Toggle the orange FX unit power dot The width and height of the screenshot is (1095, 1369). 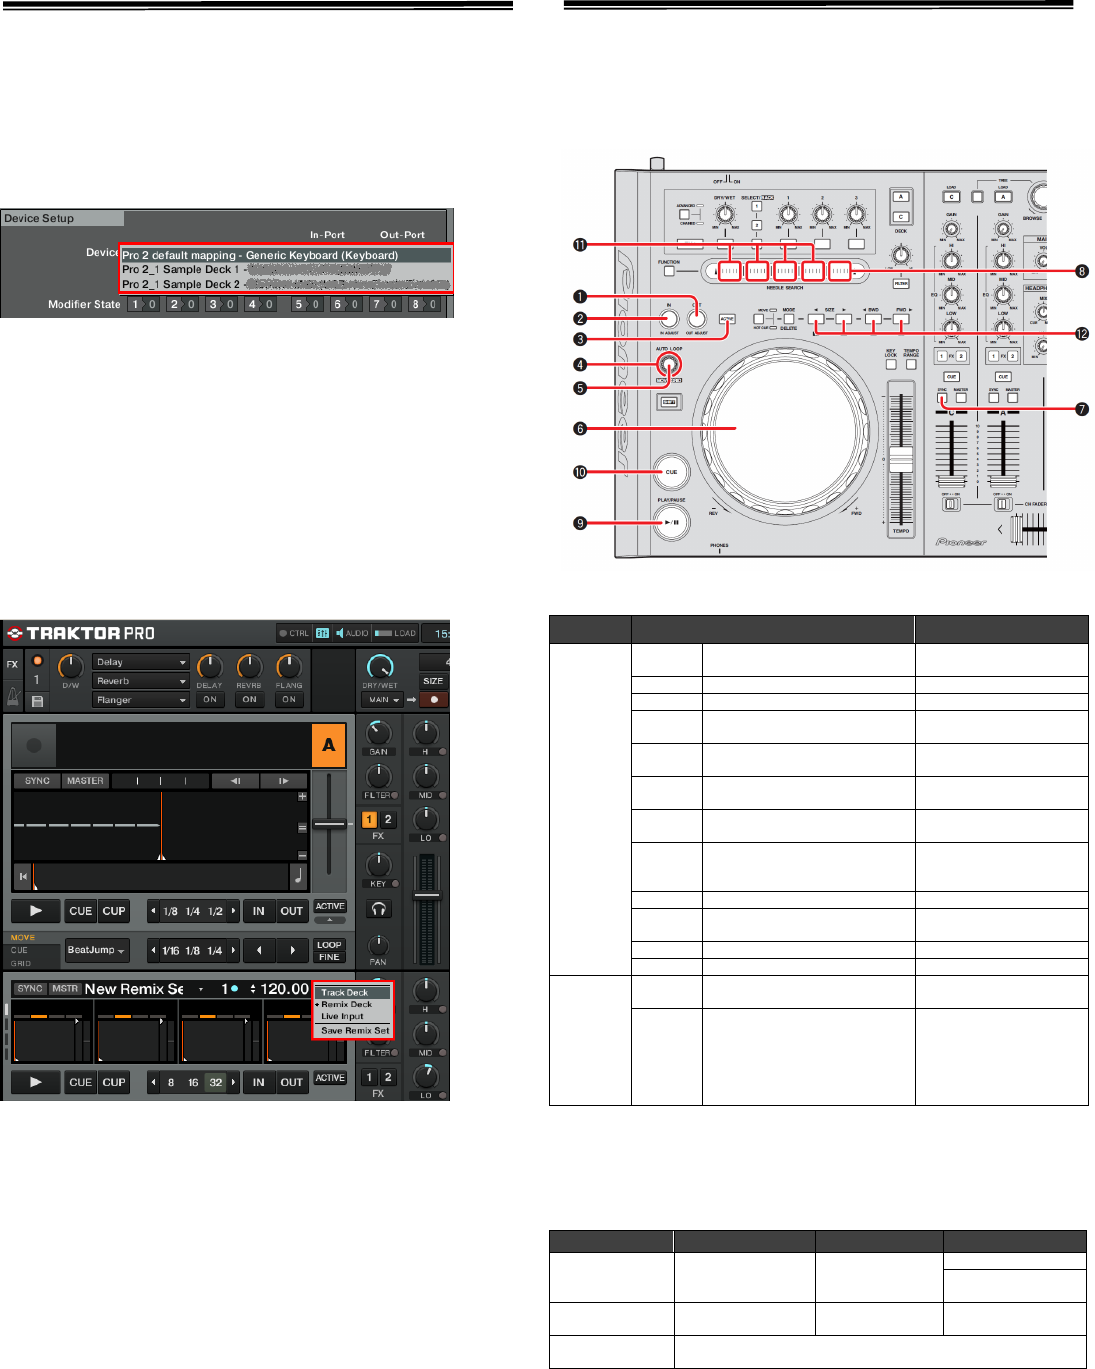click(x=38, y=661)
